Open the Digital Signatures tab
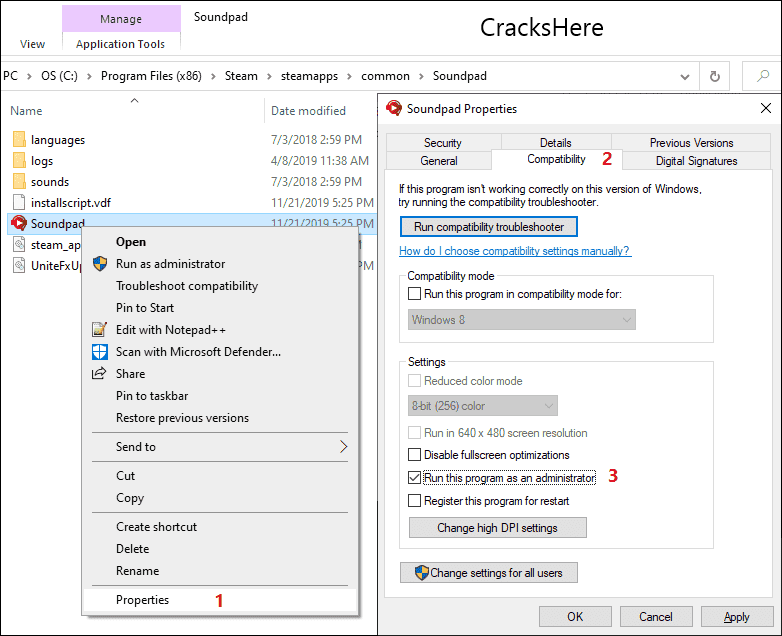The height and width of the screenshot is (636, 782). [x=696, y=161]
